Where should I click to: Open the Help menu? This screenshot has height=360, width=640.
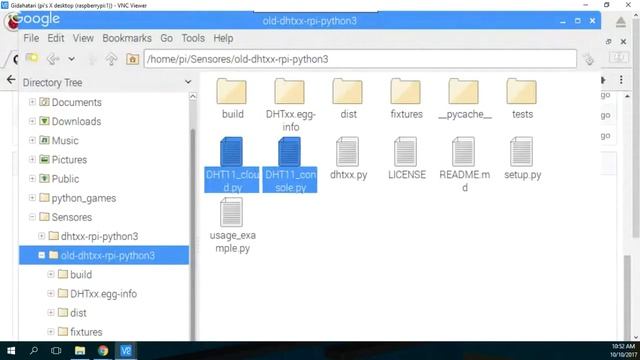click(x=223, y=38)
